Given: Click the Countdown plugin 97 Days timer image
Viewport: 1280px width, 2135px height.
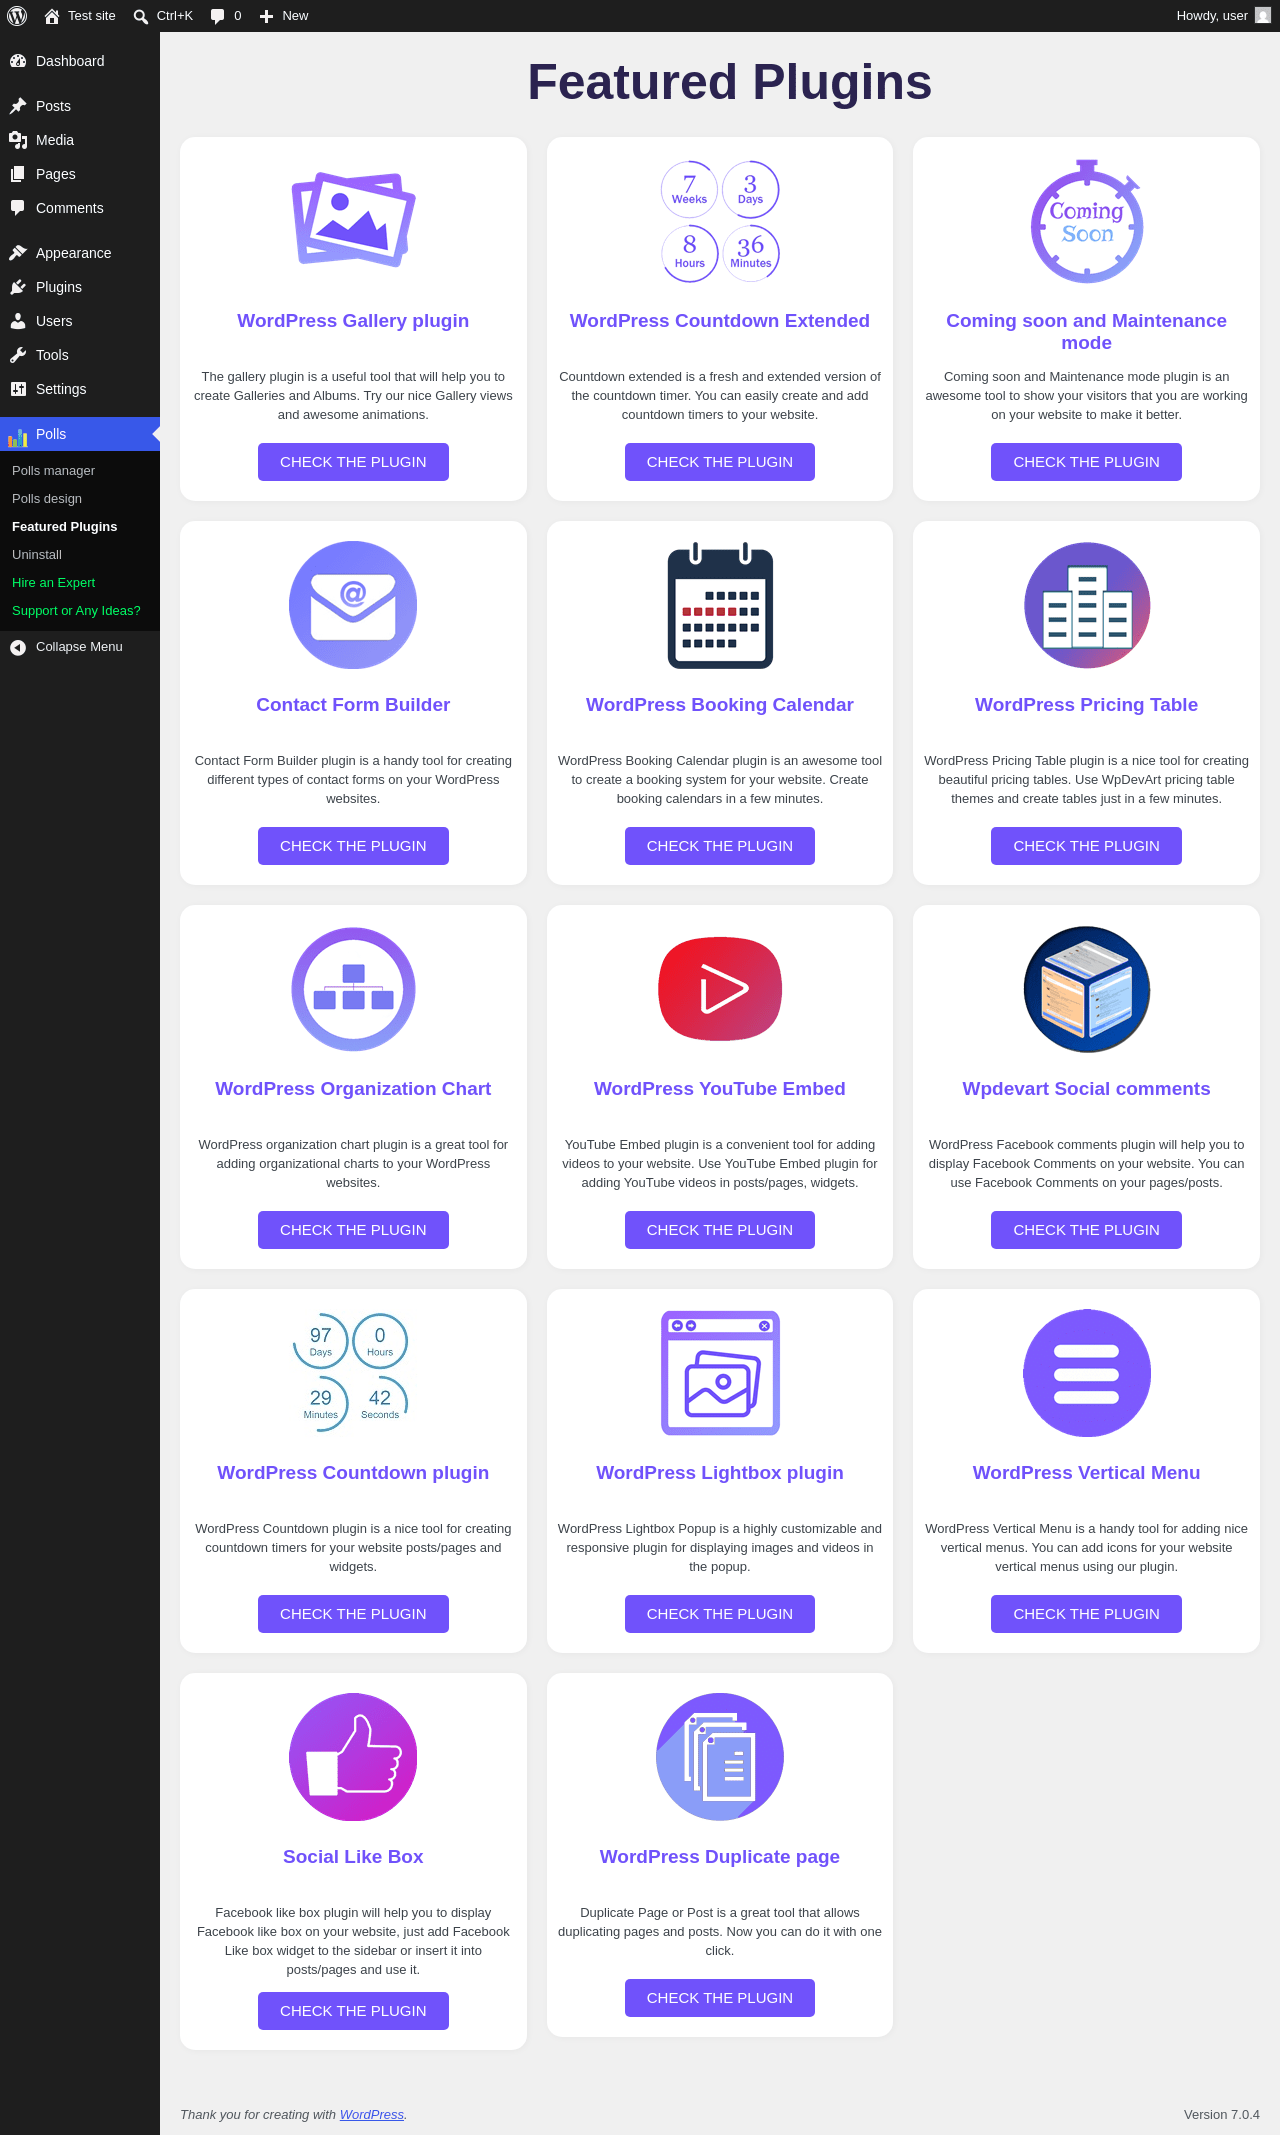Looking at the screenshot, I should point(351,1372).
